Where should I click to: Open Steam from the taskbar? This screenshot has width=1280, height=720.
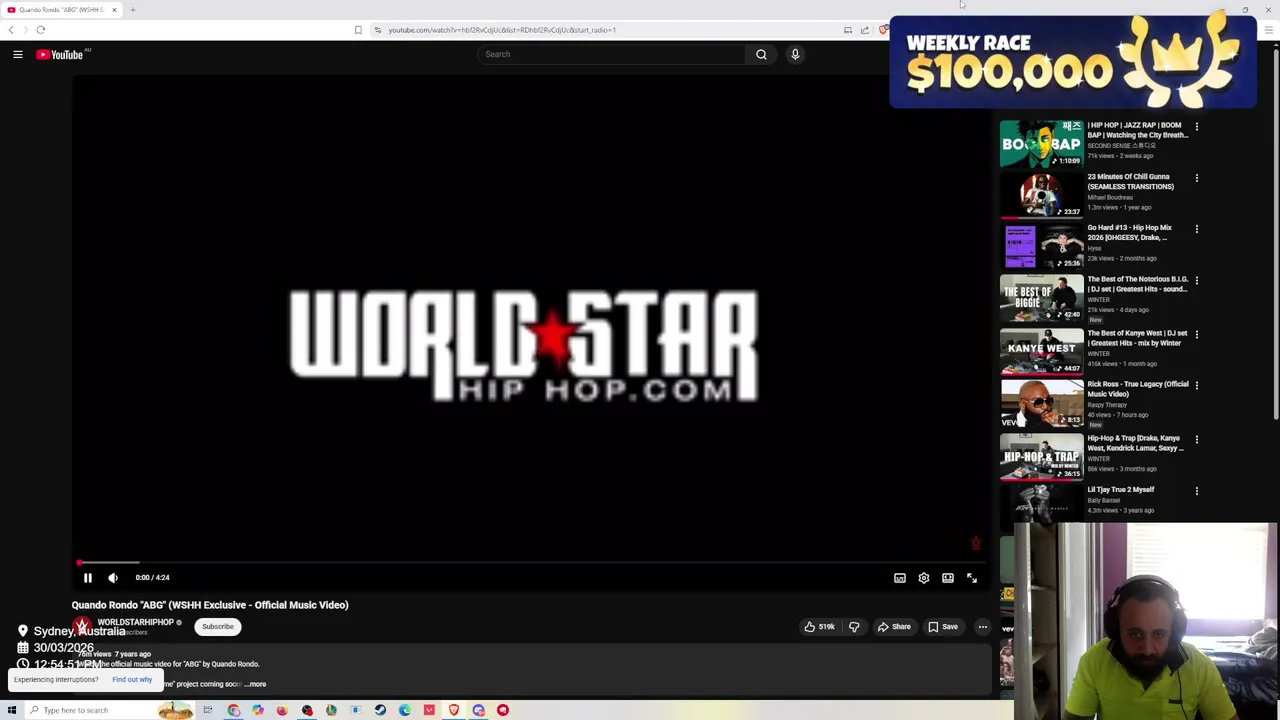tap(380, 710)
